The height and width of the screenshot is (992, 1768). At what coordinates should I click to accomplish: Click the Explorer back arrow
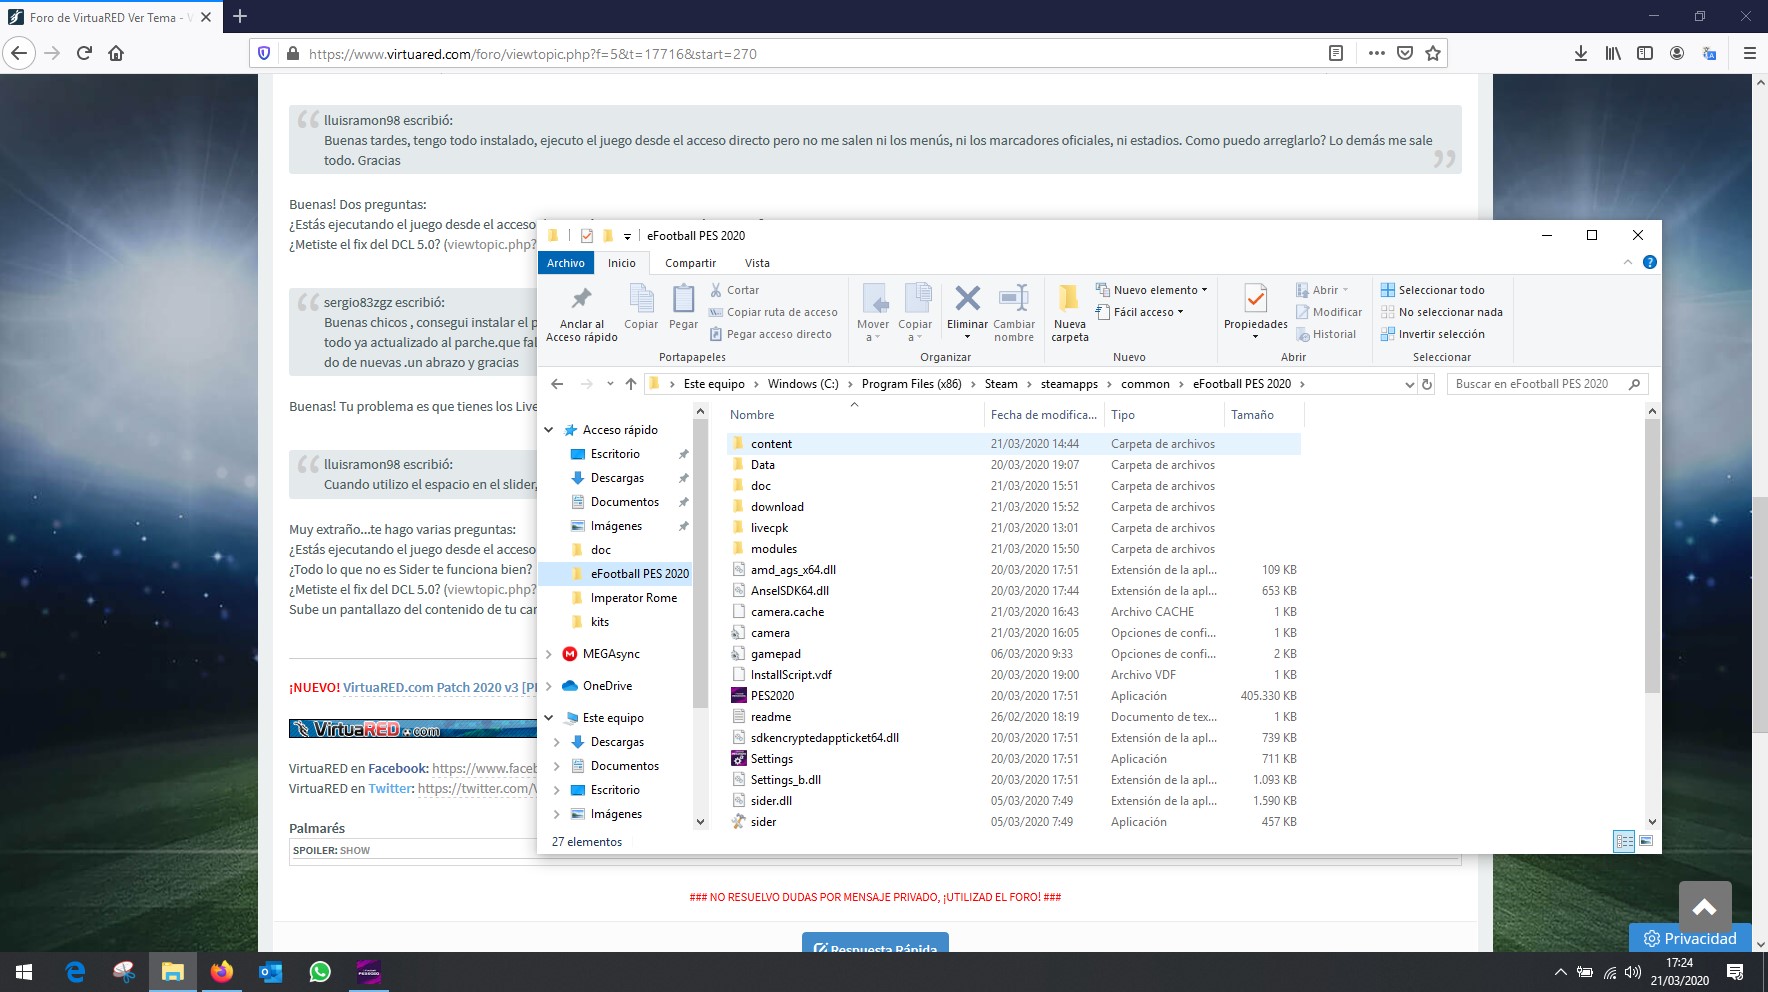557,384
